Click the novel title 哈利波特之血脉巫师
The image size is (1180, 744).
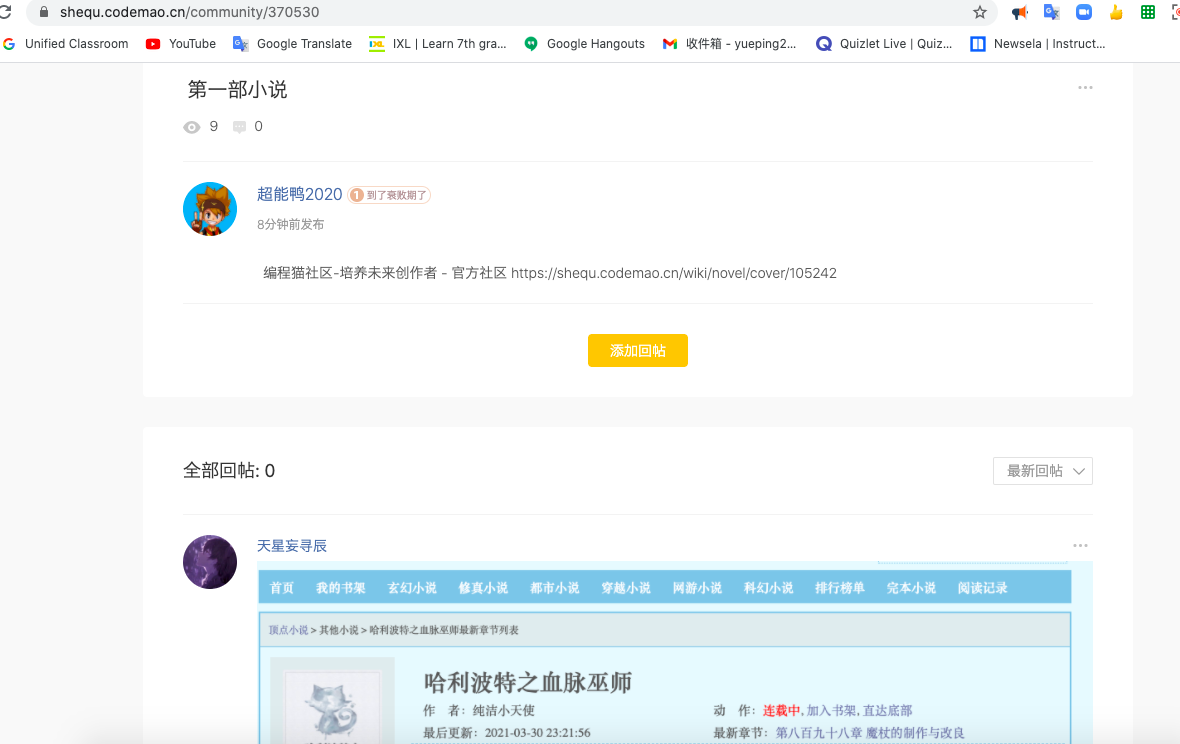pos(528,682)
